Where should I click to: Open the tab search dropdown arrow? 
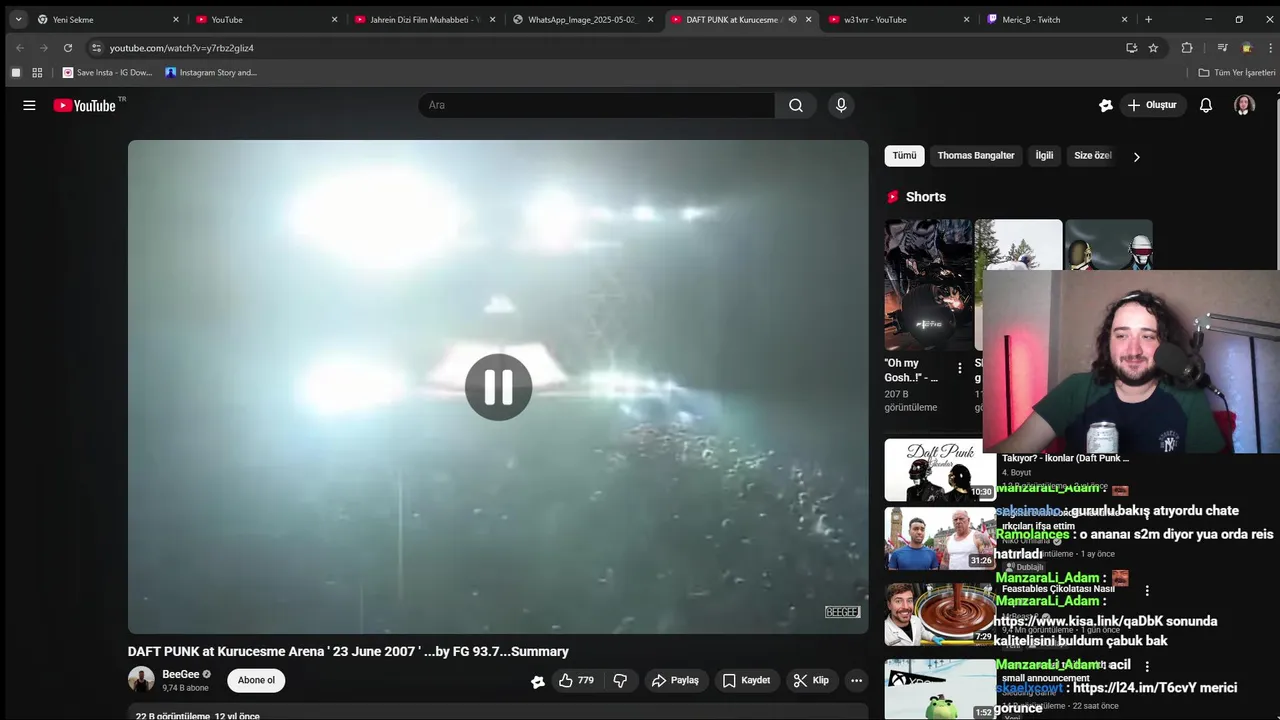point(18,19)
